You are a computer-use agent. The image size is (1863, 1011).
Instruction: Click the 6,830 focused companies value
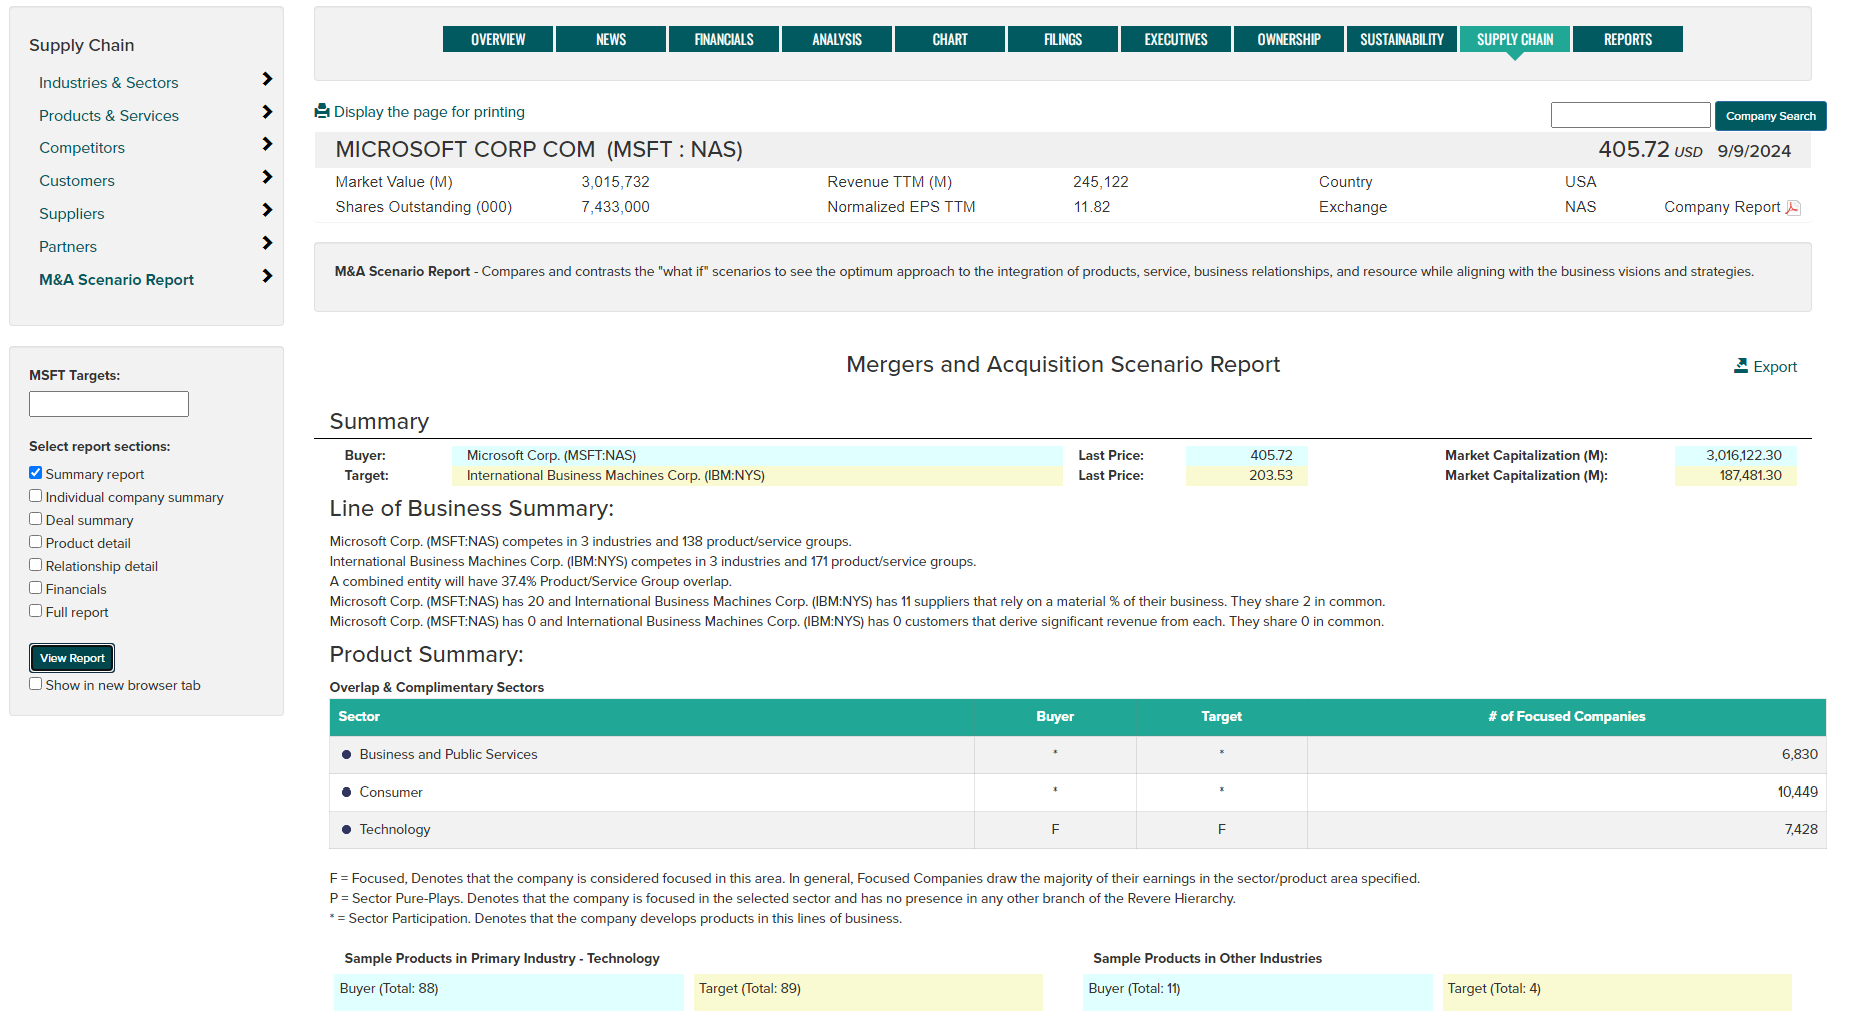pos(1799,754)
